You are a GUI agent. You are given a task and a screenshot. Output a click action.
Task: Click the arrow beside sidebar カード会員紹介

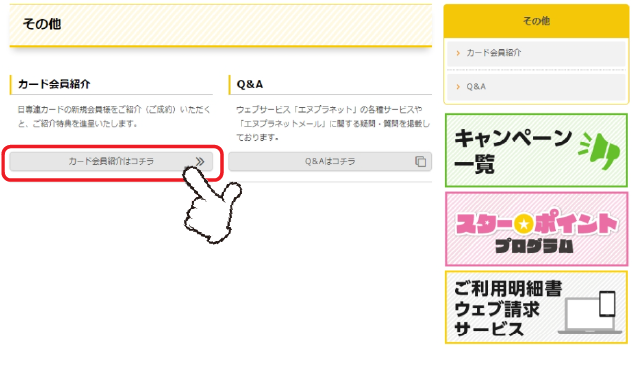pyautogui.click(x=458, y=53)
